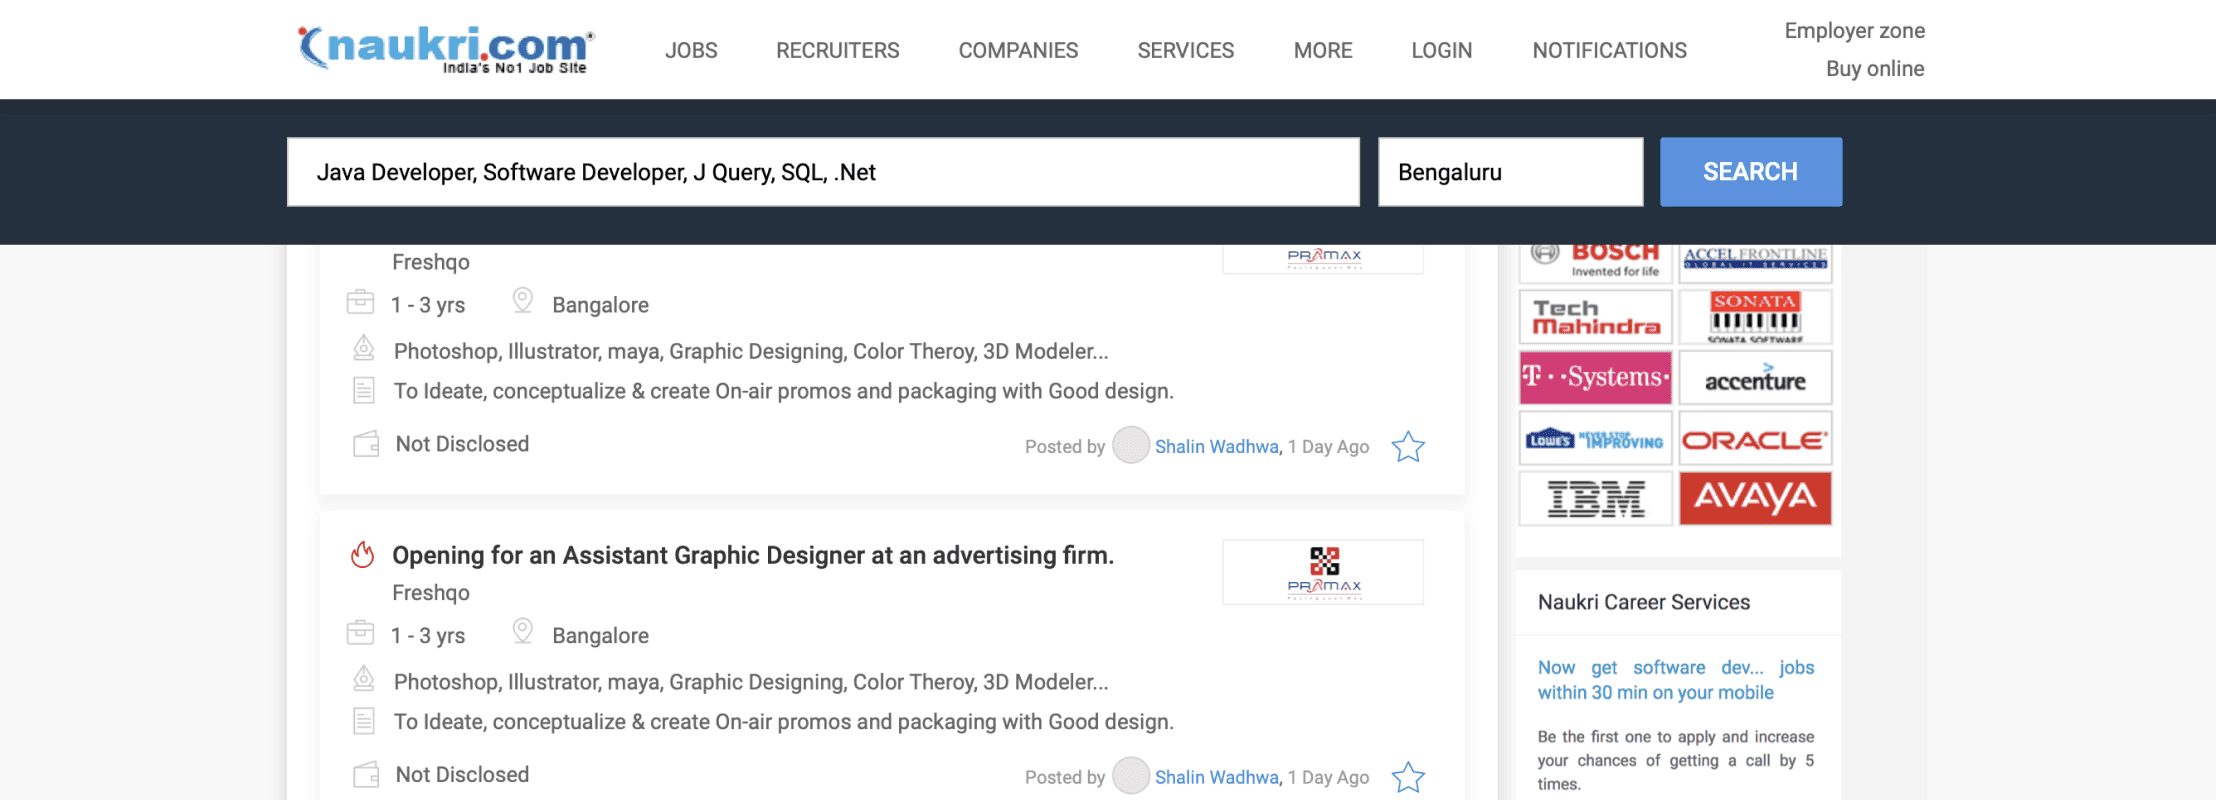
Task: Click the SEARCH button
Action: [x=1751, y=172]
